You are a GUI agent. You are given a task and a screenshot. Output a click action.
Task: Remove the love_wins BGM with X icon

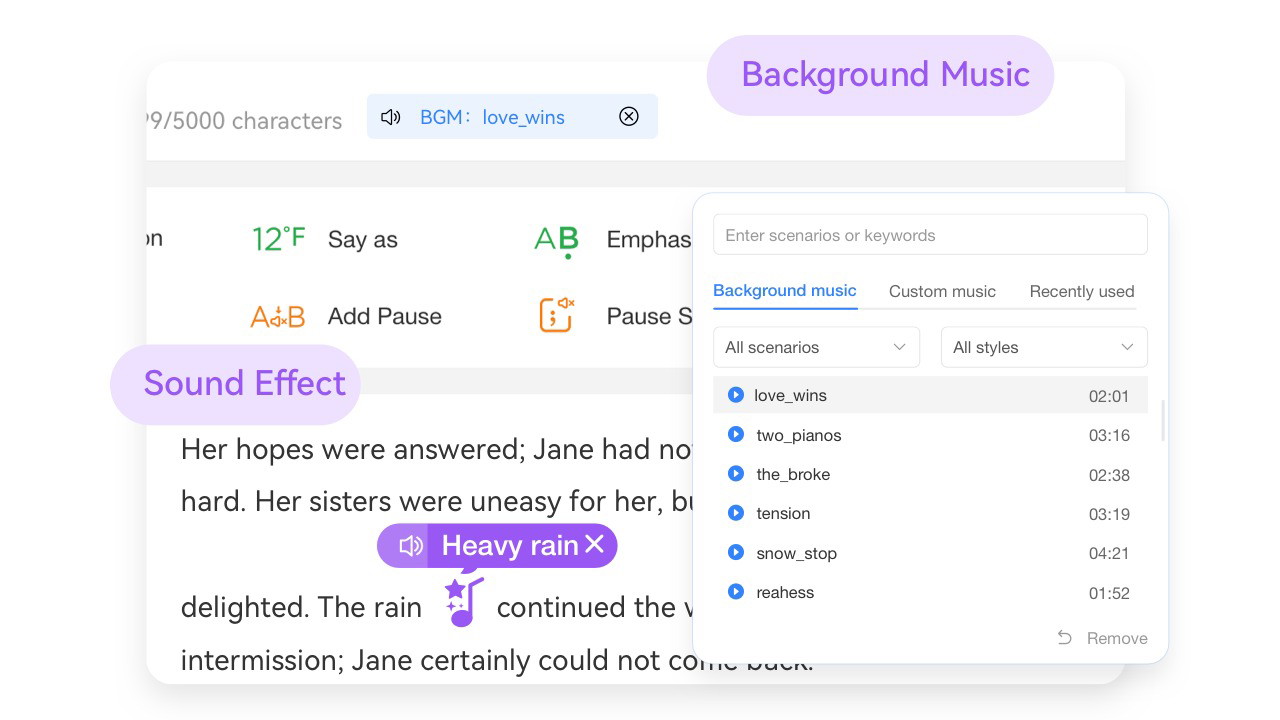[628, 117]
